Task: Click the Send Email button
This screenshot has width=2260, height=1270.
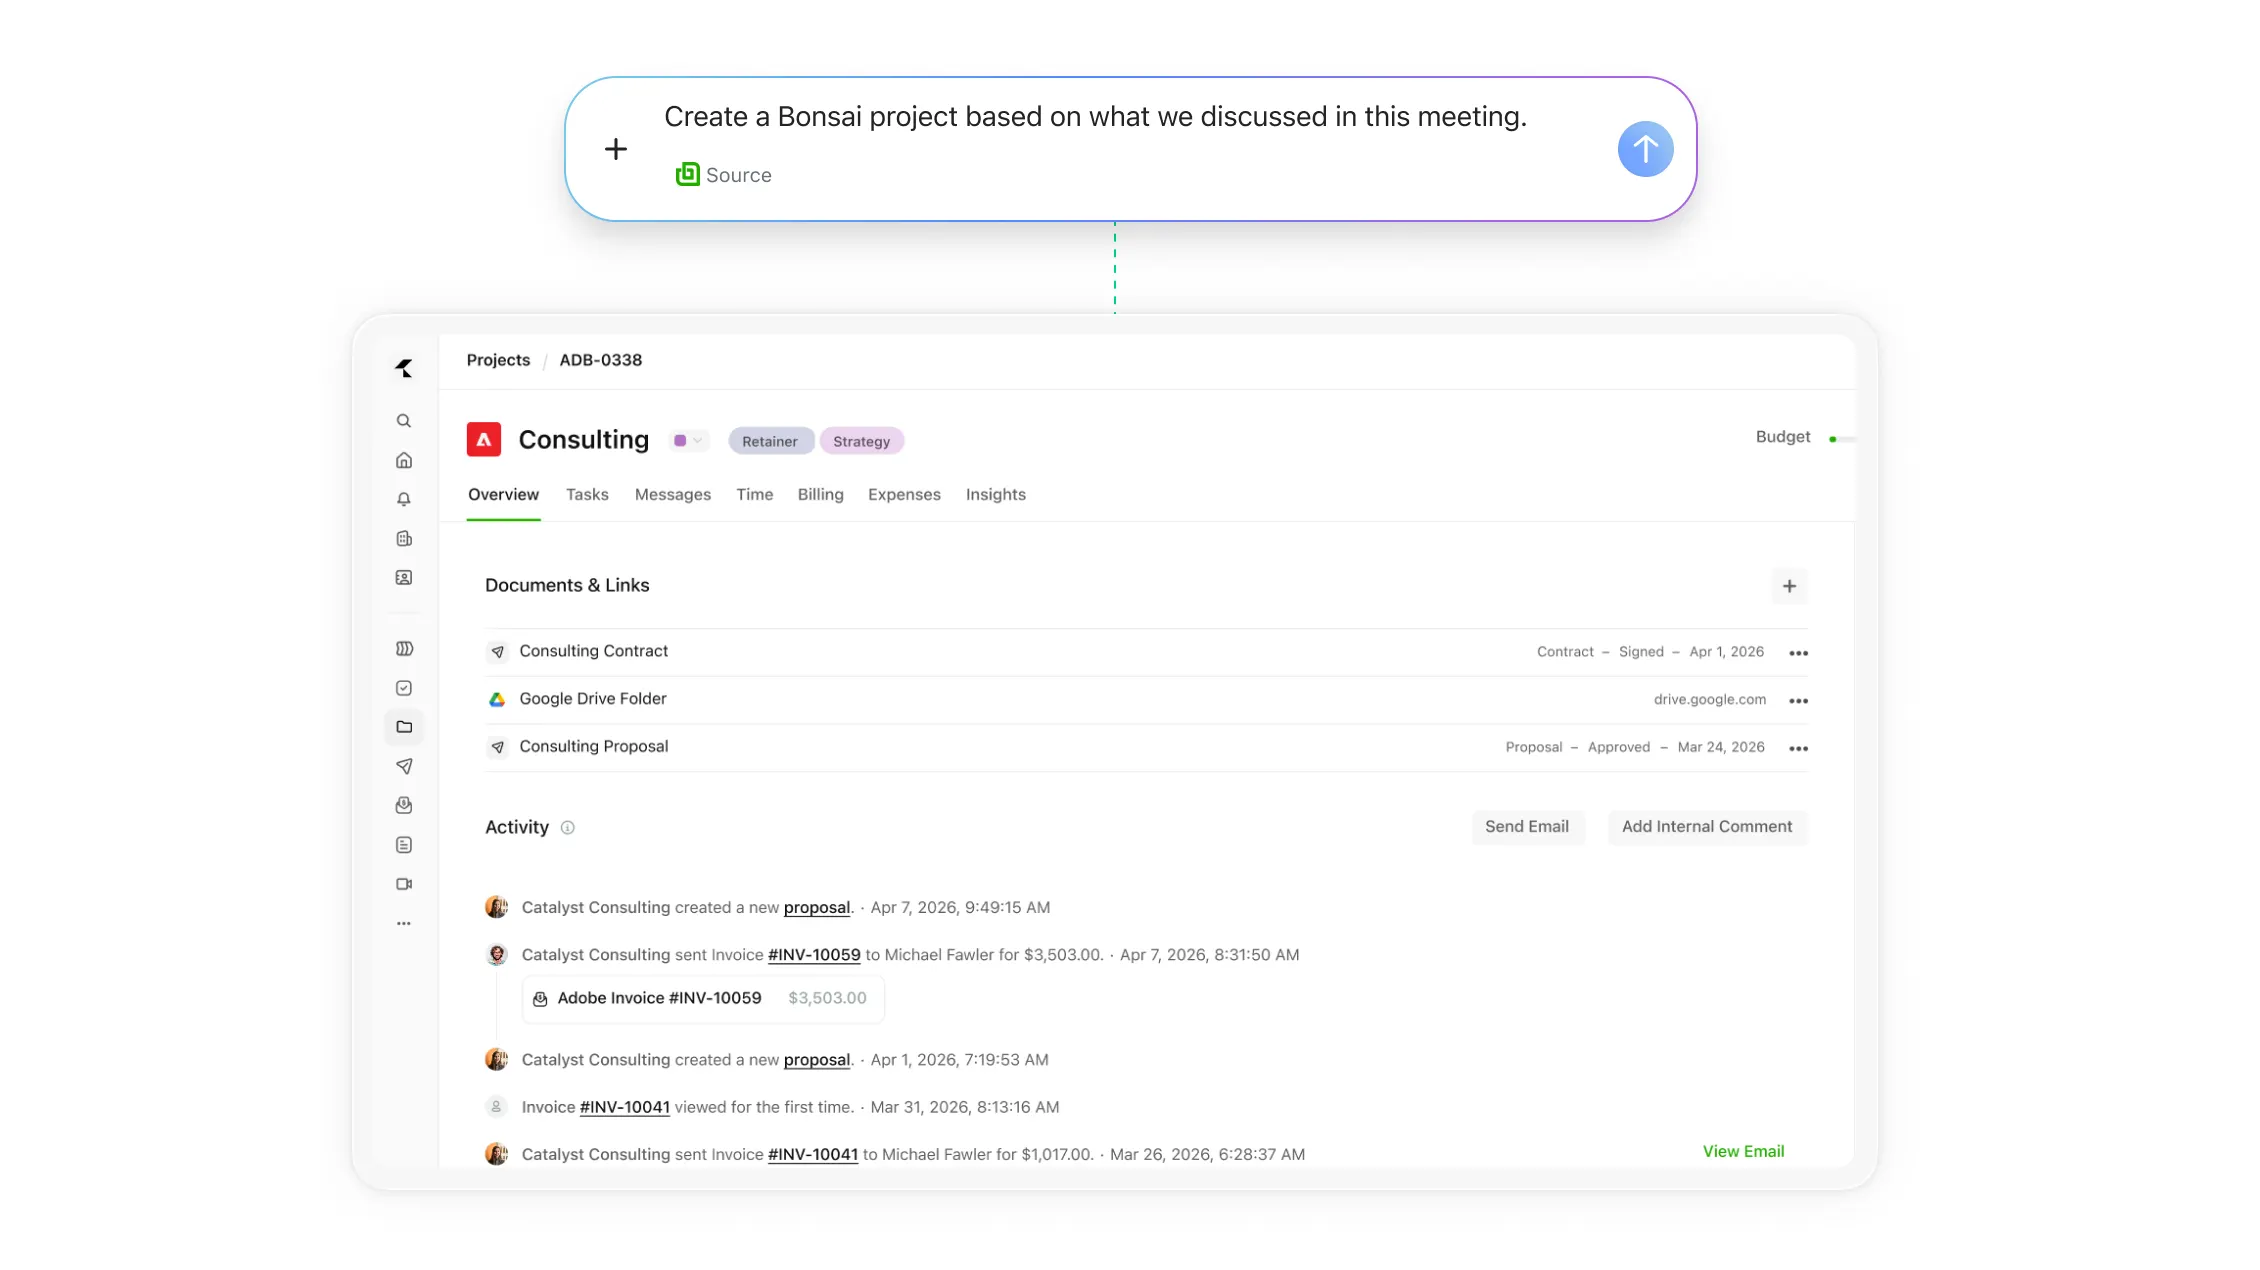Action: [x=1526, y=827]
